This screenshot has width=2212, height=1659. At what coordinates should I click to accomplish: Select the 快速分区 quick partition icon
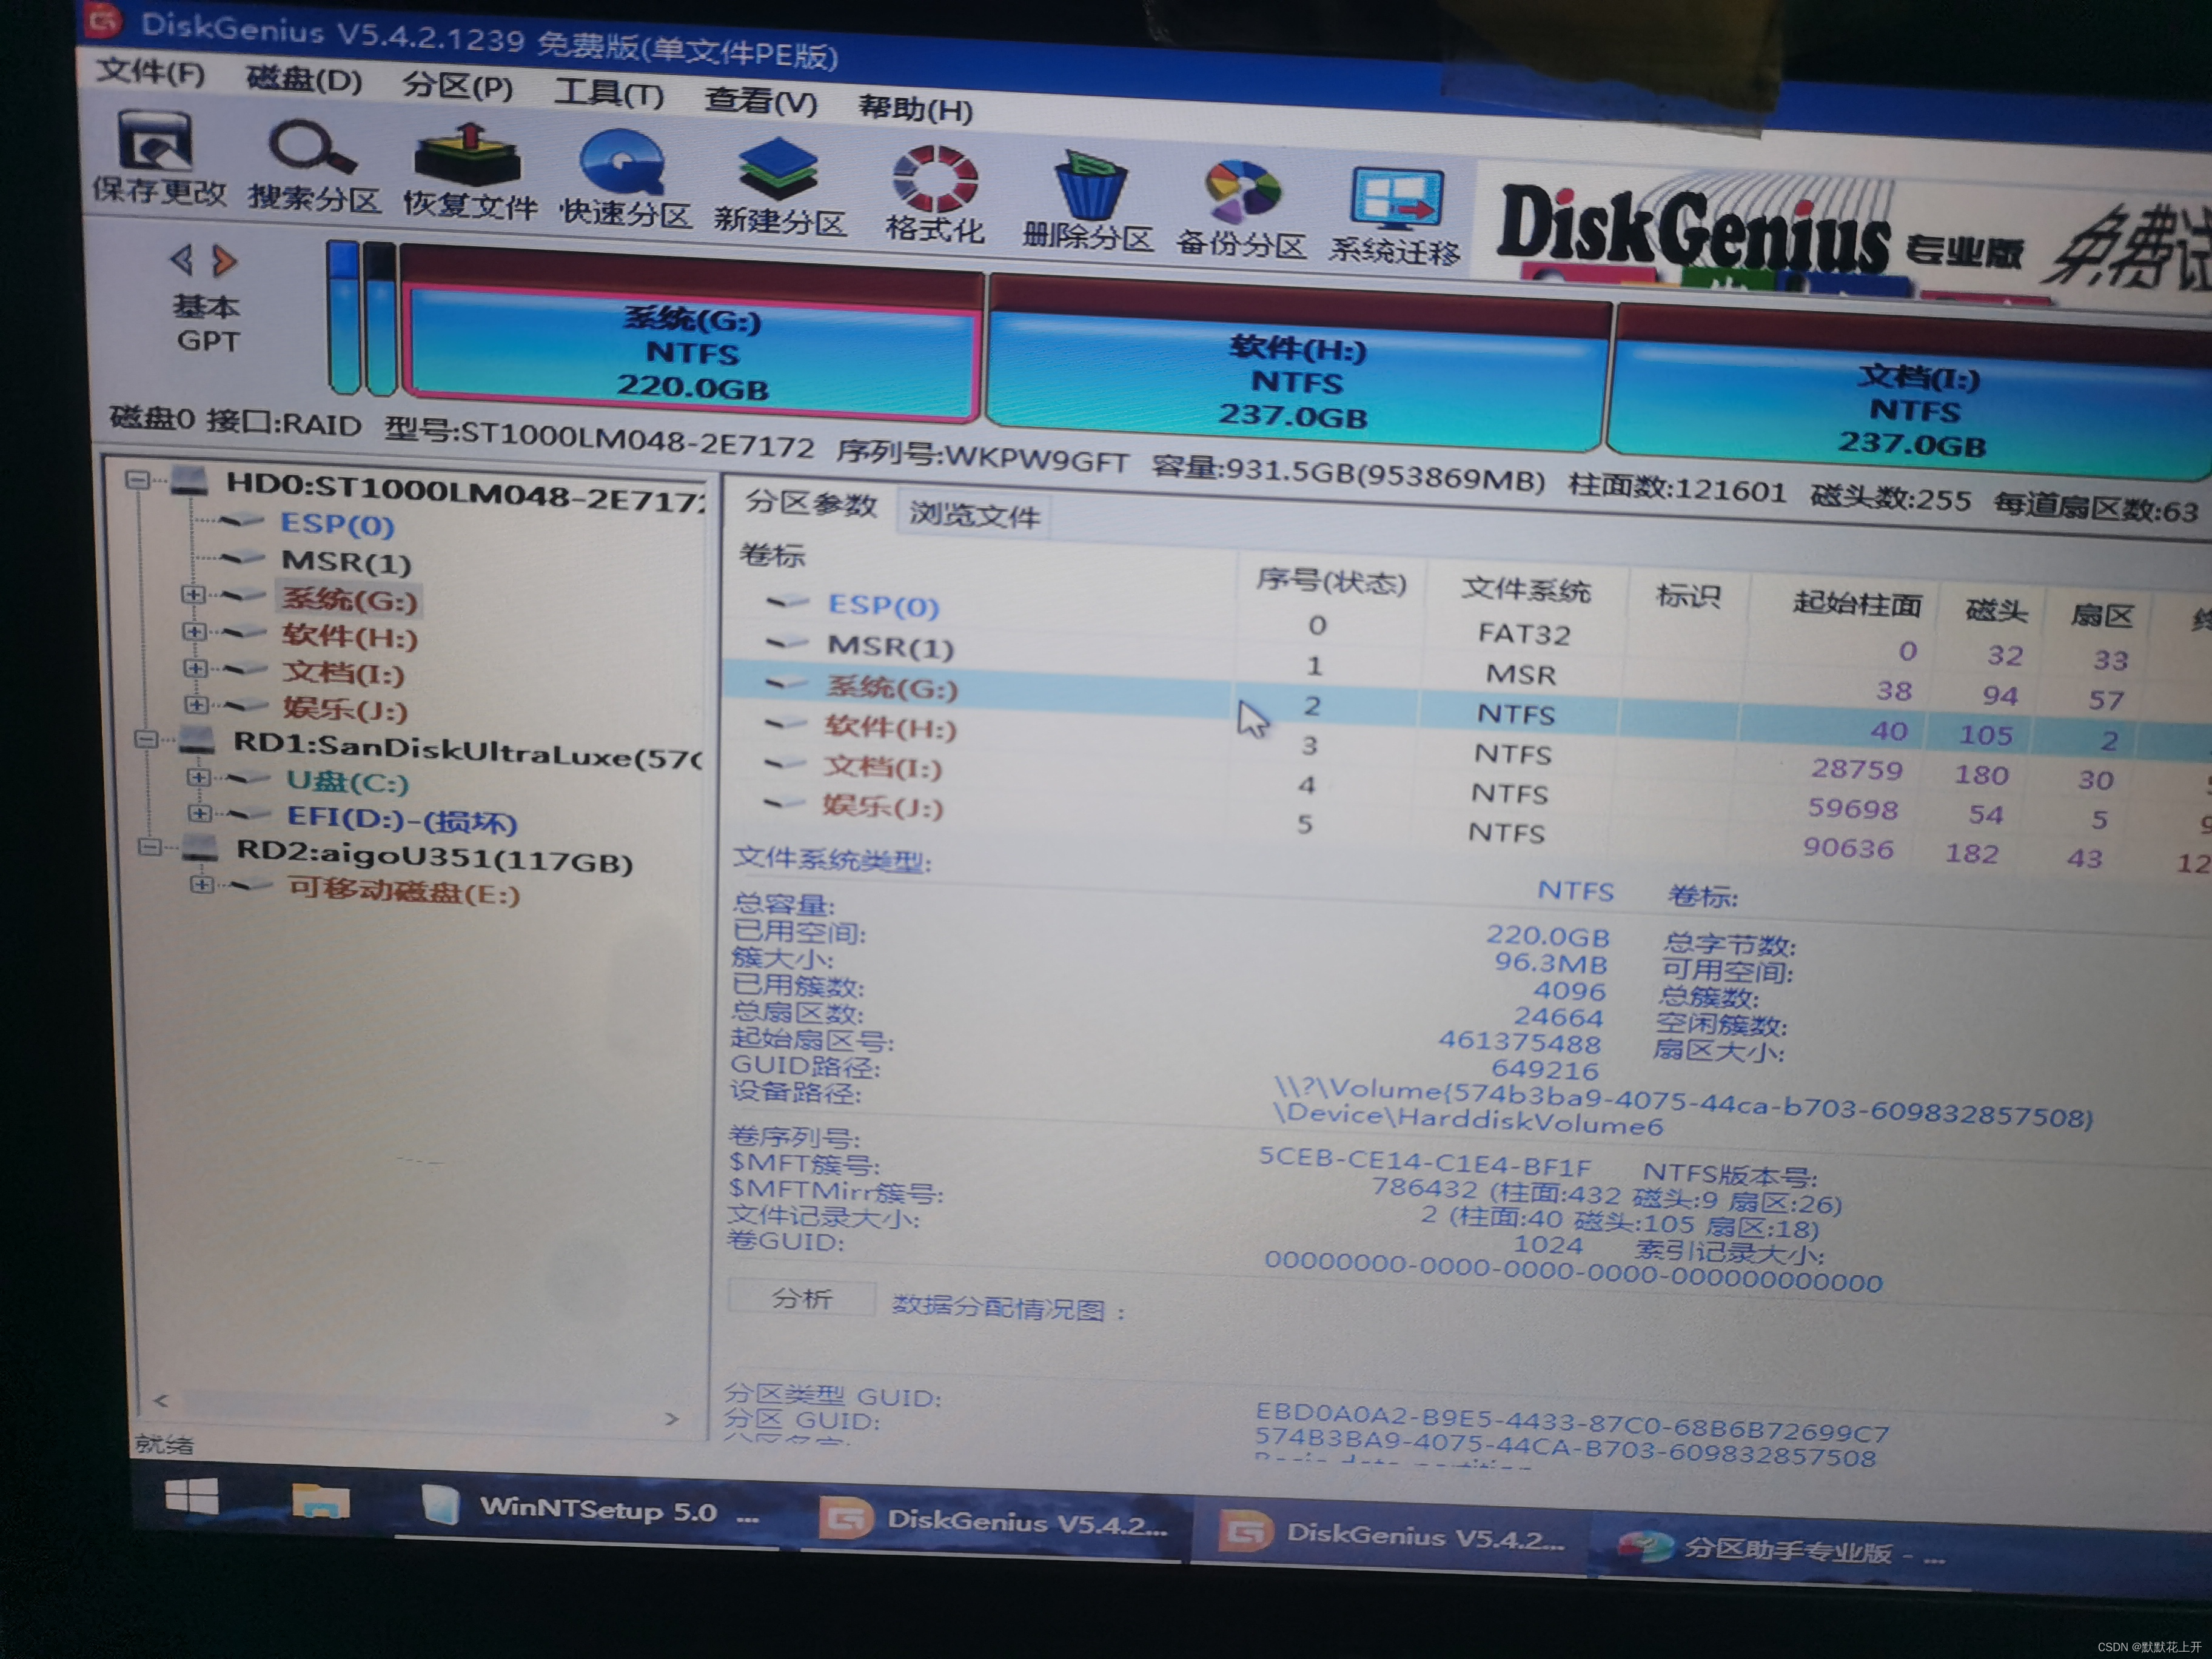624,178
